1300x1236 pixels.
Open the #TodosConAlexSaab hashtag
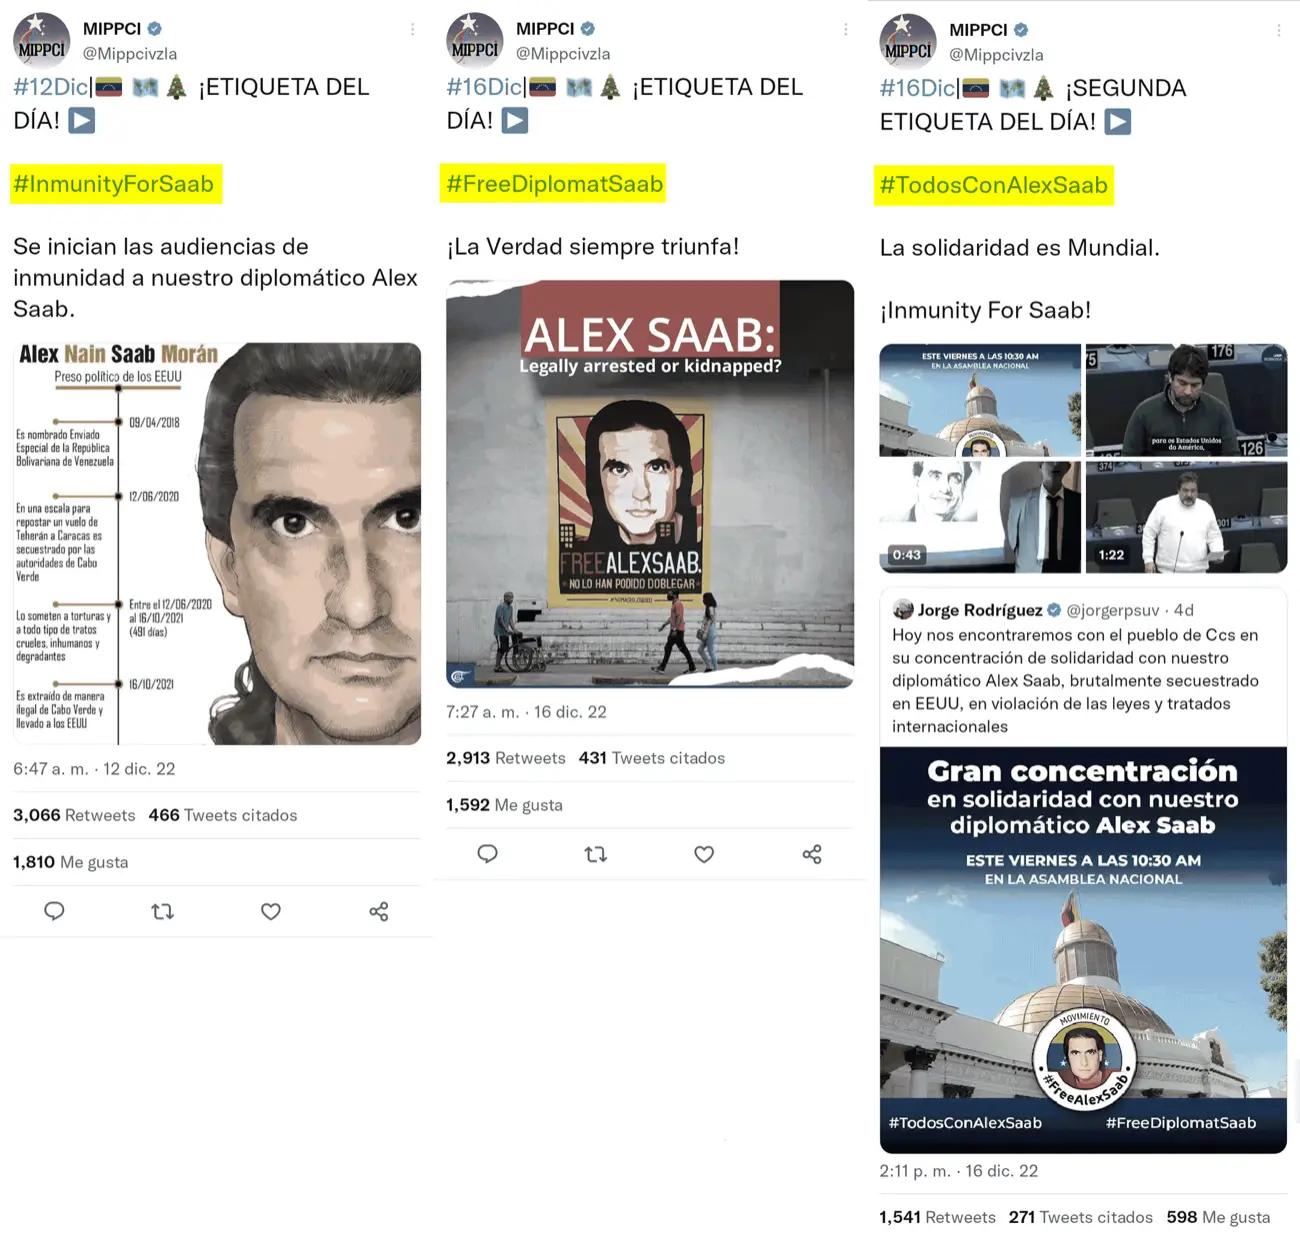point(994,185)
